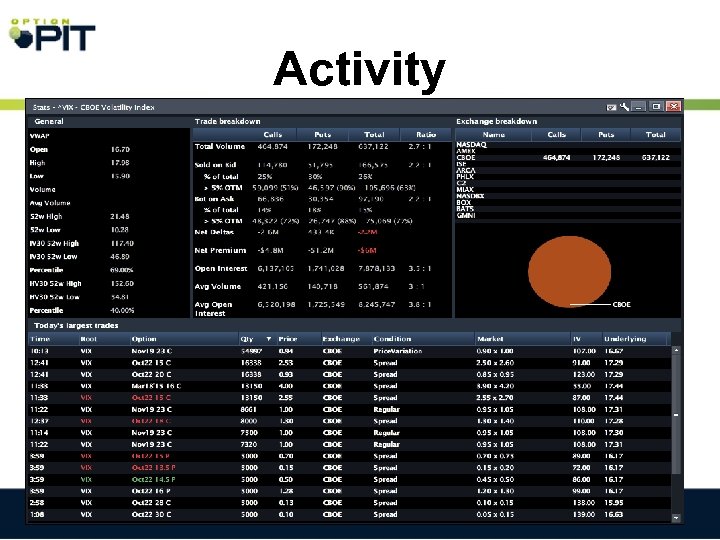Maximize the VIX Stats window
Viewport: 720px width, 540px height.
(x=656, y=107)
